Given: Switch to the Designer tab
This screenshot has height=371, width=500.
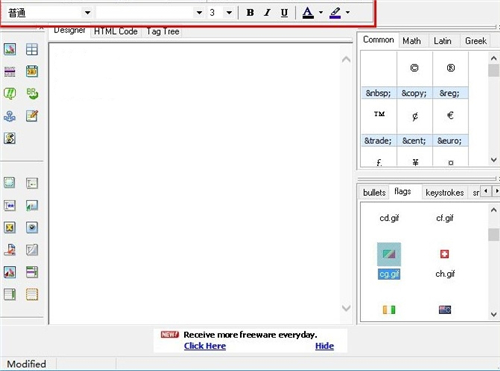Looking at the screenshot, I should tap(69, 30).
